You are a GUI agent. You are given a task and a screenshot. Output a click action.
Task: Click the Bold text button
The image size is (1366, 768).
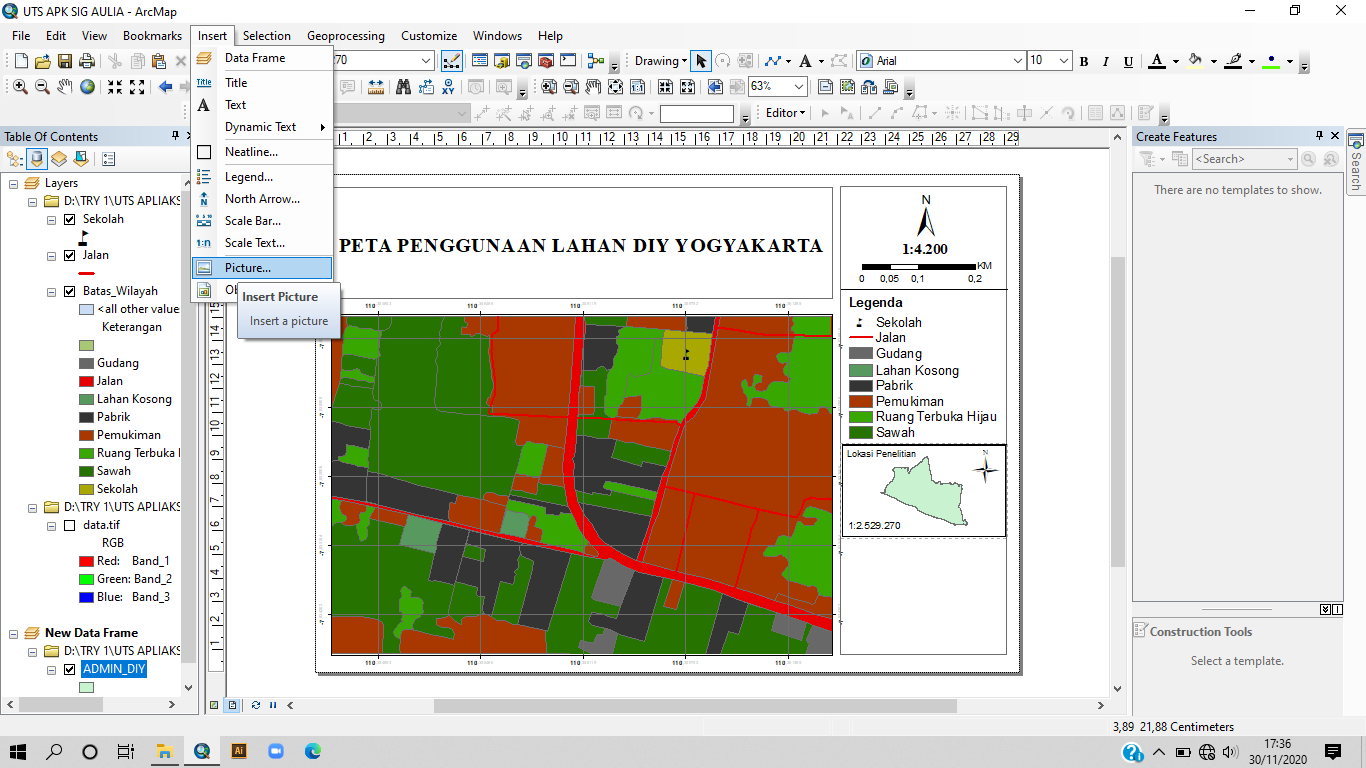click(x=1084, y=61)
